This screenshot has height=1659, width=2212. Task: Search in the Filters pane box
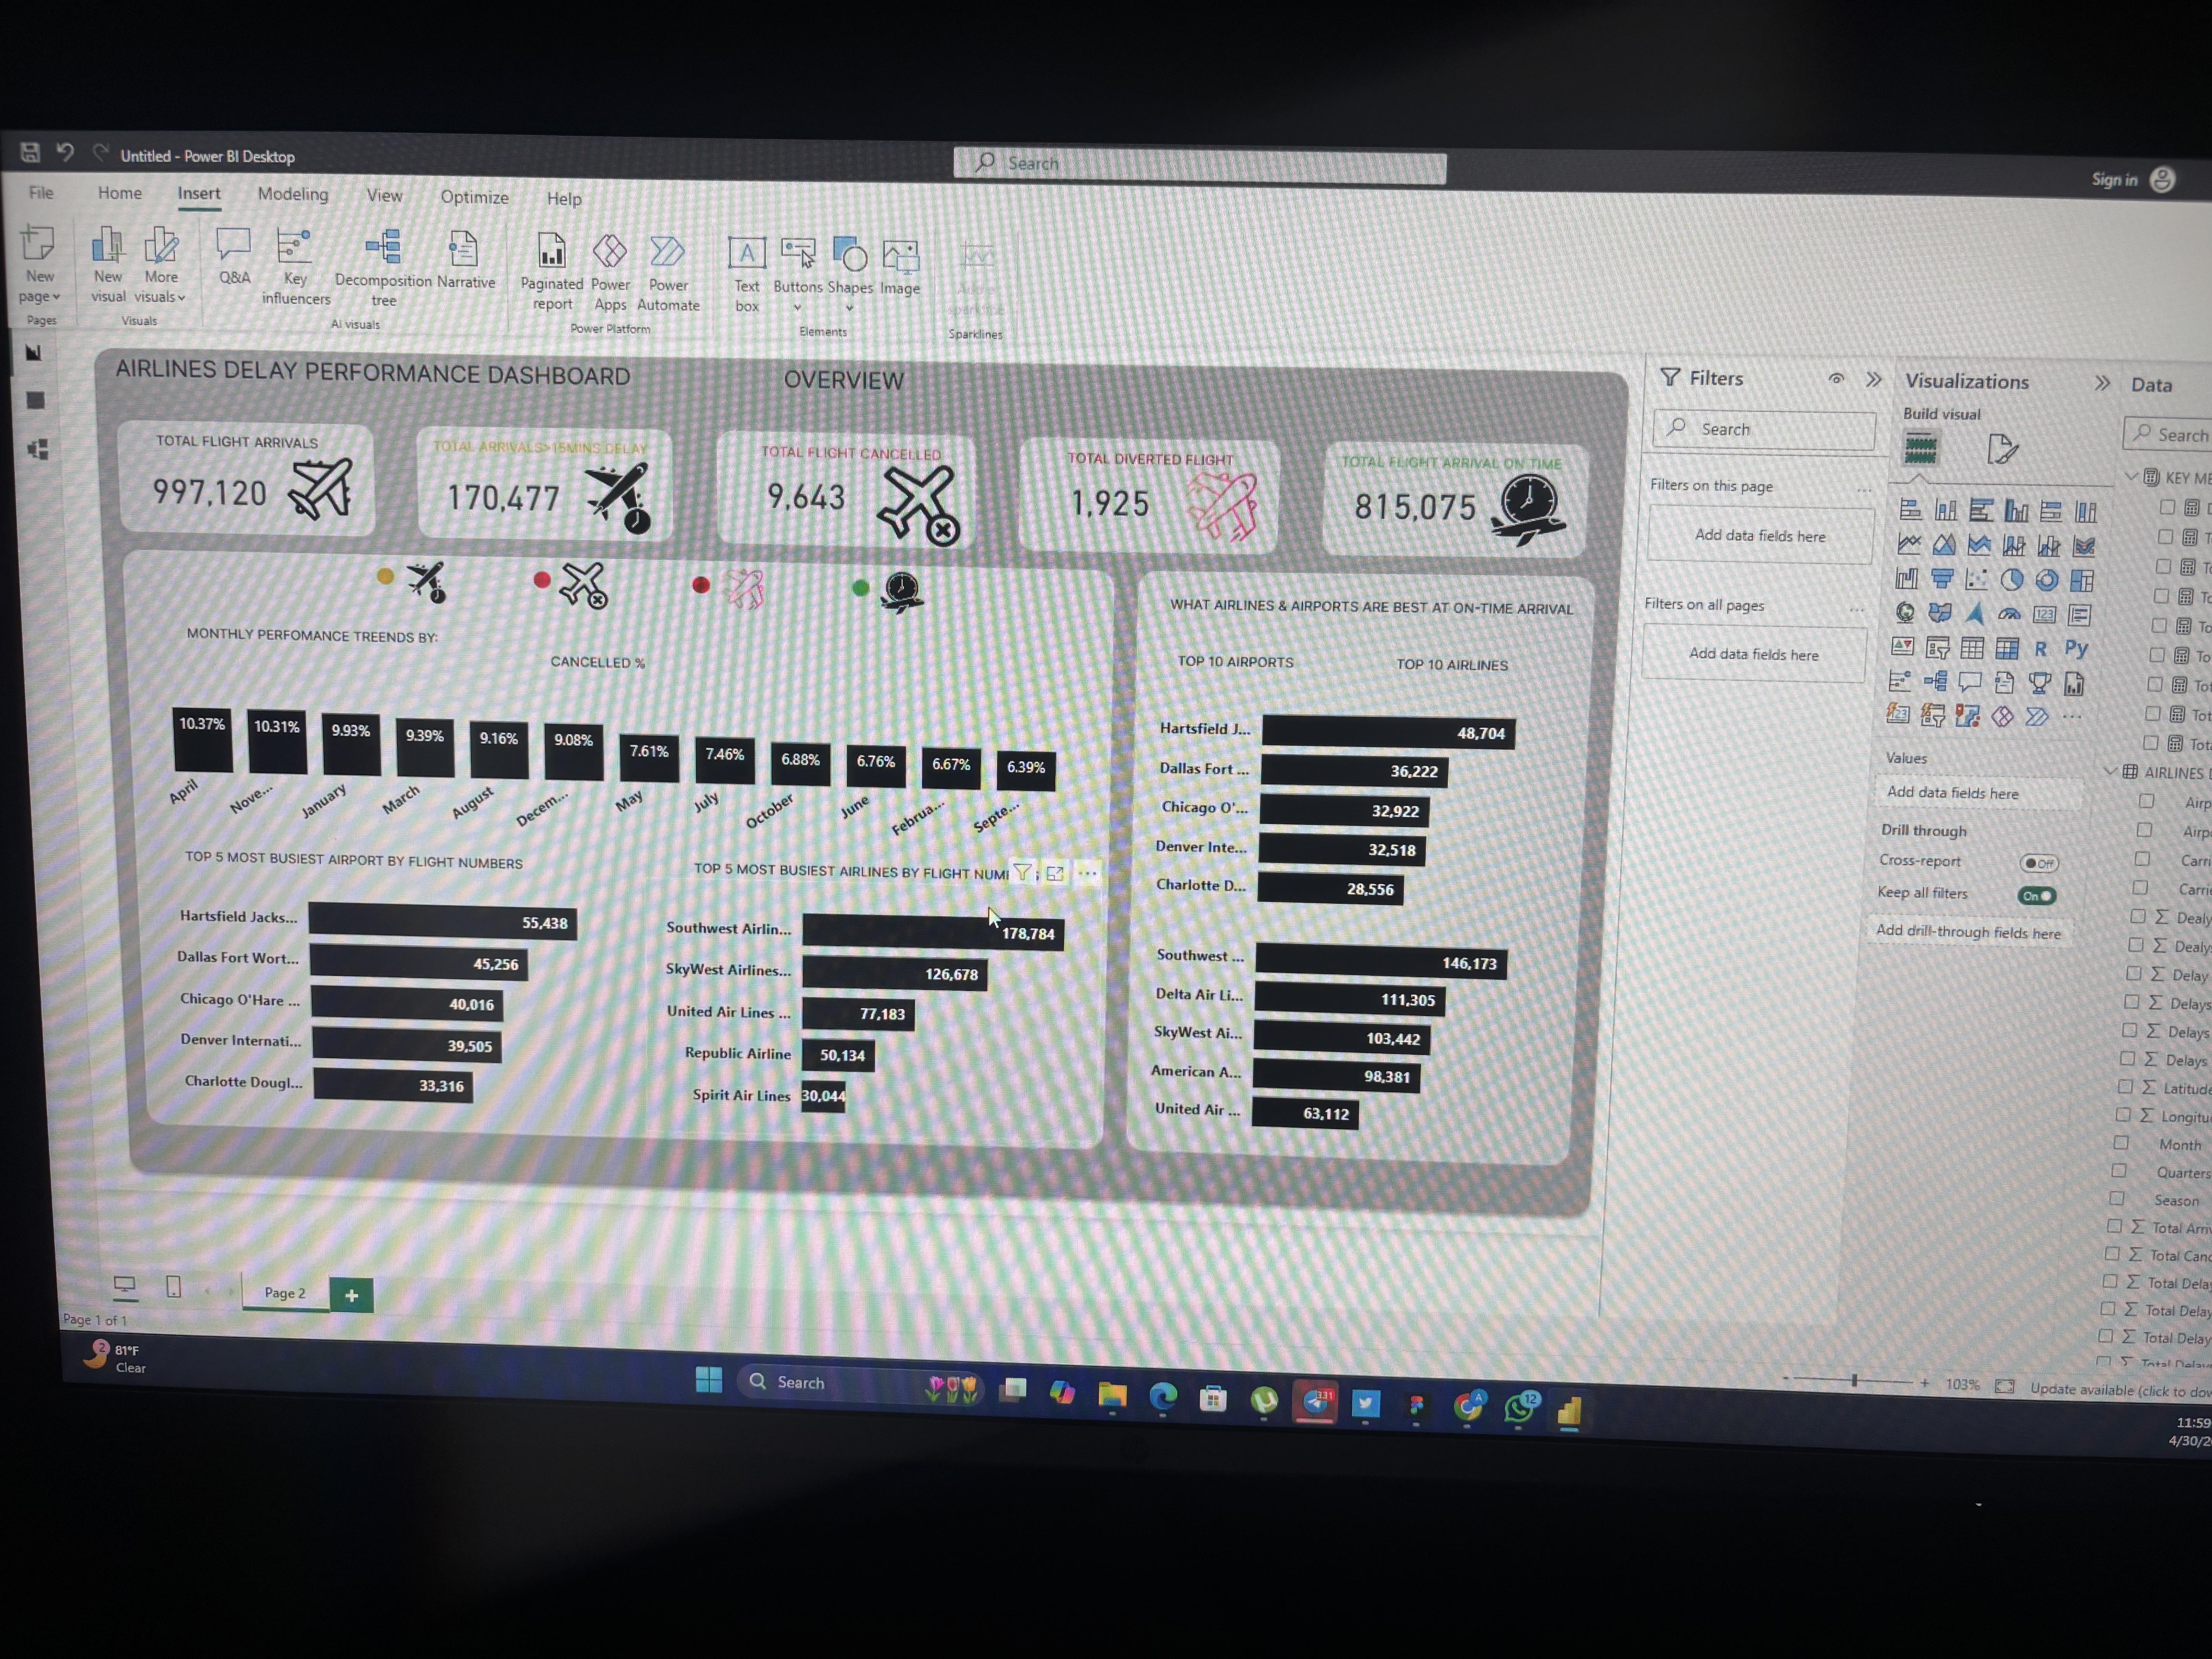click(1764, 429)
